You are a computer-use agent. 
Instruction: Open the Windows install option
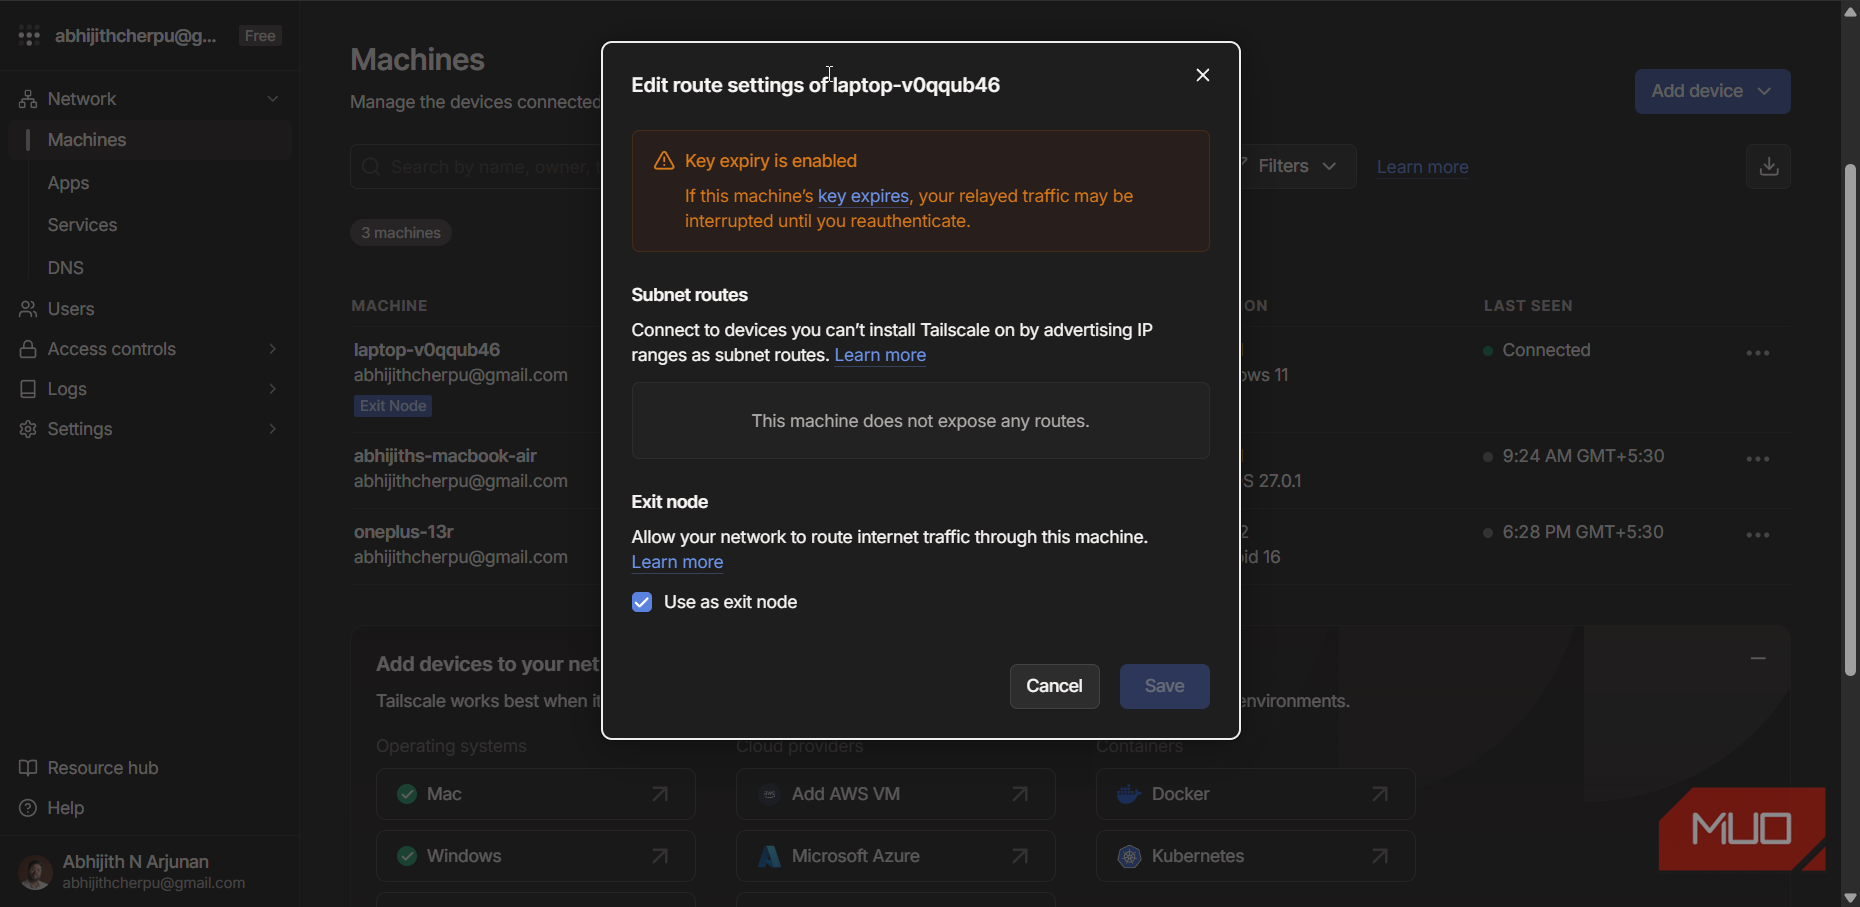point(535,856)
